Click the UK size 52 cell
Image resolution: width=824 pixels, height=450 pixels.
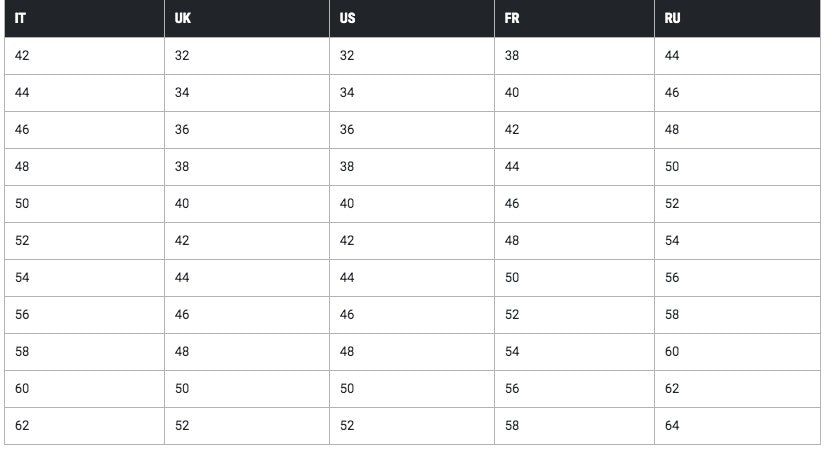click(182, 426)
